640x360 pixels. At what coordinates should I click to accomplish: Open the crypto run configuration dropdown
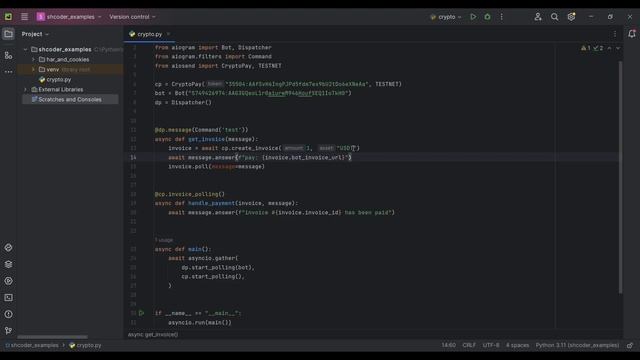(446, 17)
